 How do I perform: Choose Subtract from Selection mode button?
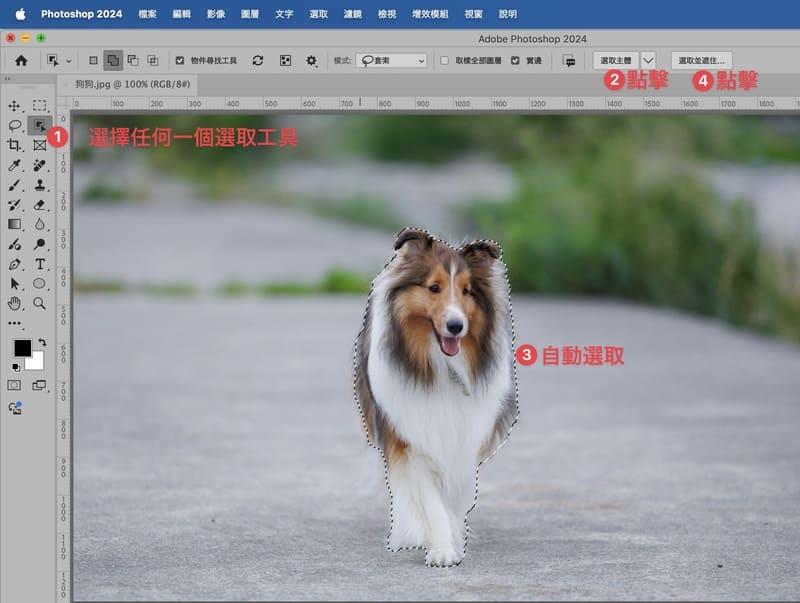click(133, 61)
